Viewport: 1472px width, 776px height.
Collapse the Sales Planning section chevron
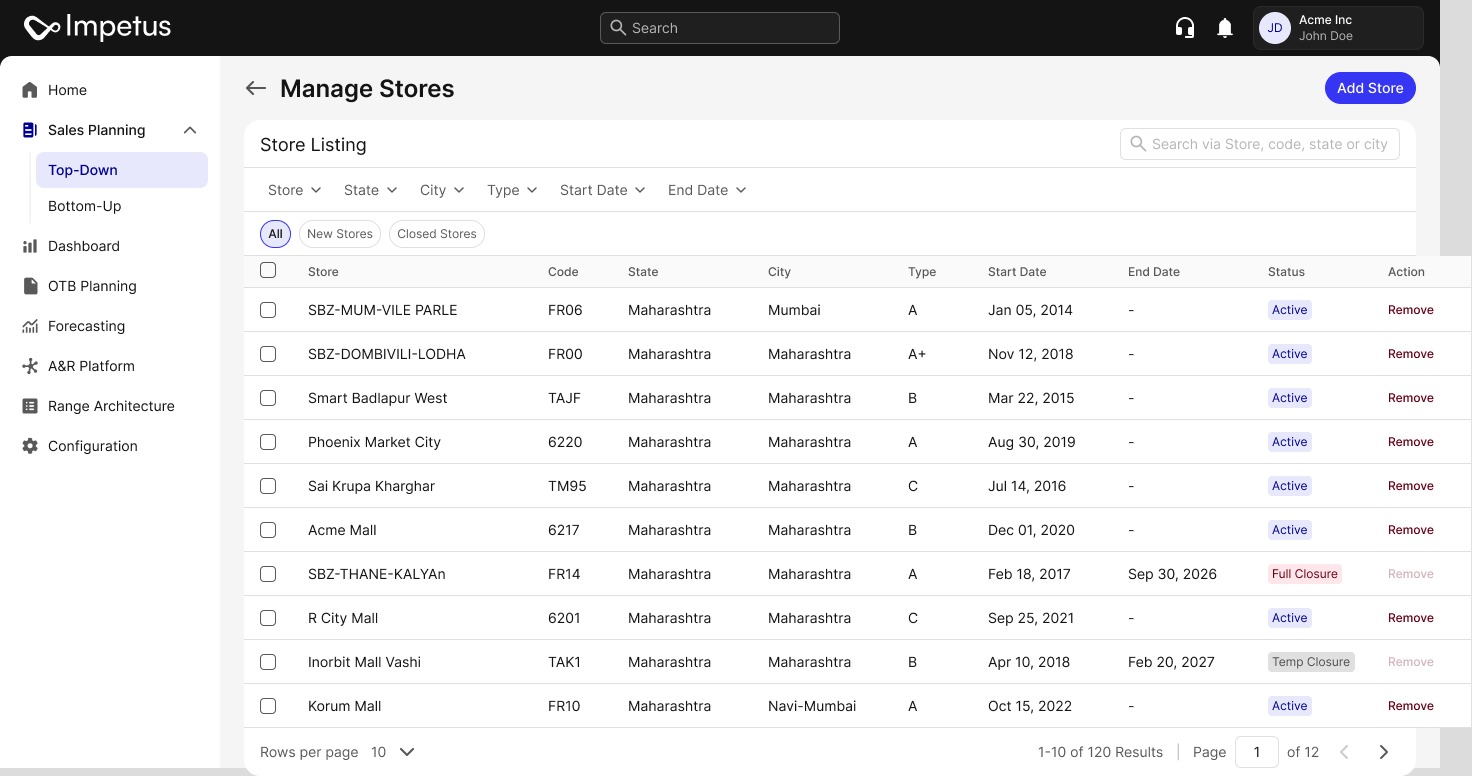190,130
